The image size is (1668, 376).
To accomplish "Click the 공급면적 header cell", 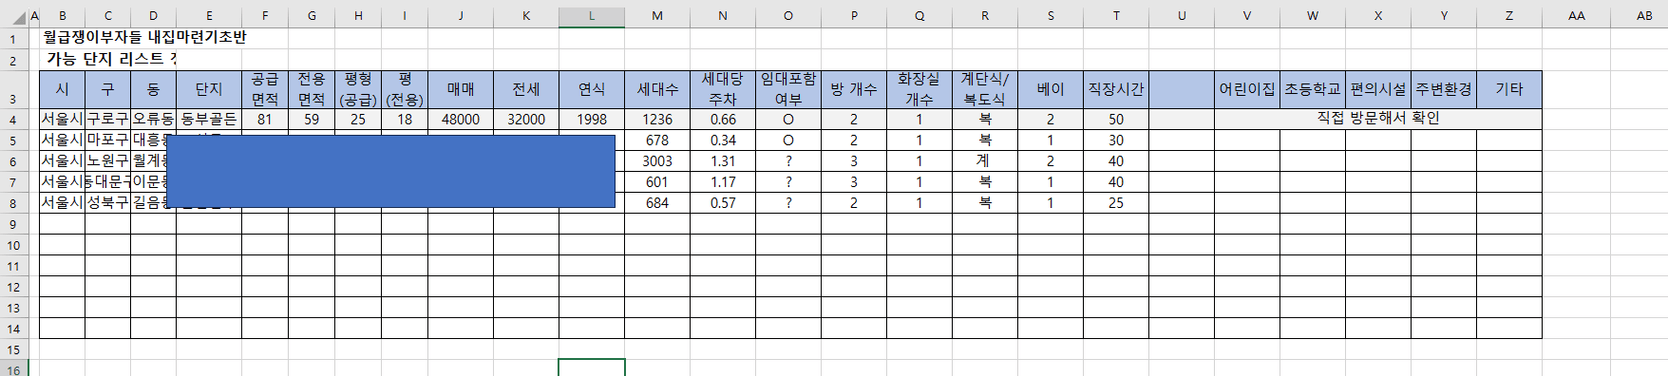I will [265, 89].
